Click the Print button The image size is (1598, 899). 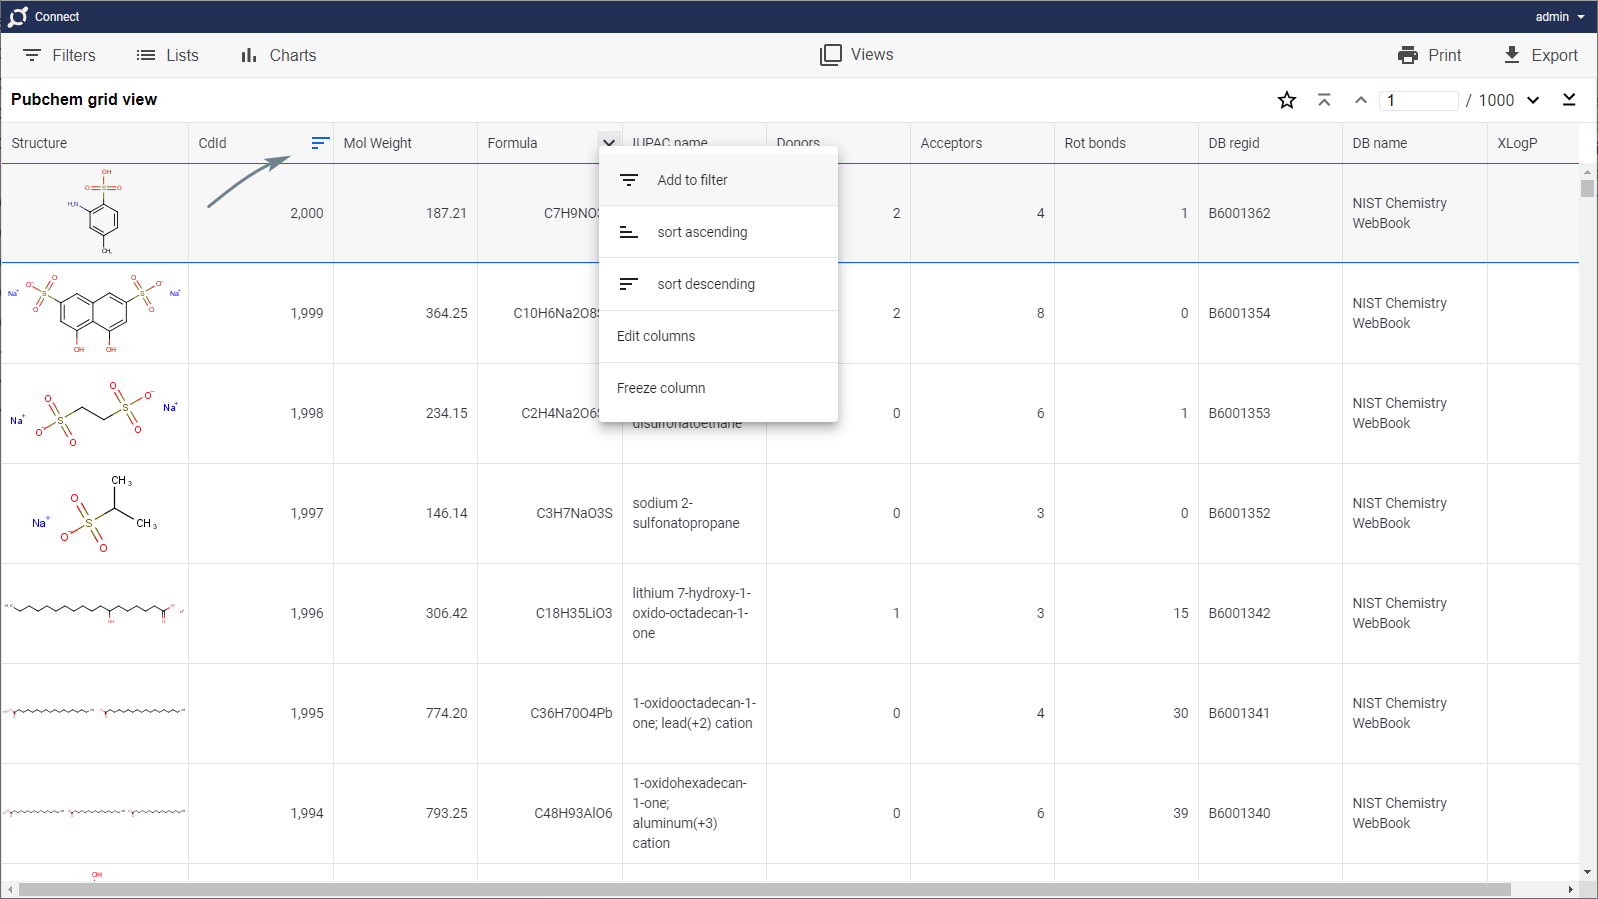pos(1430,56)
